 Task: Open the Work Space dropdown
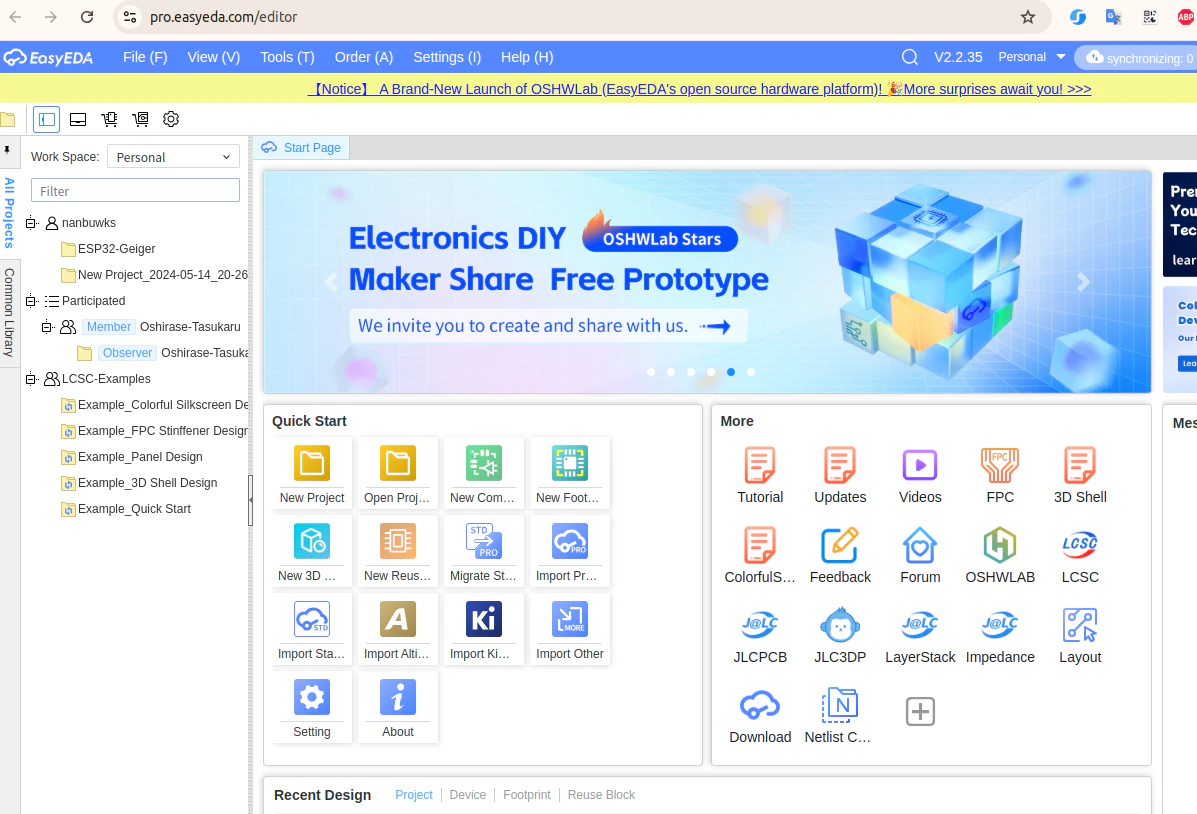pyautogui.click(x=173, y=157)
